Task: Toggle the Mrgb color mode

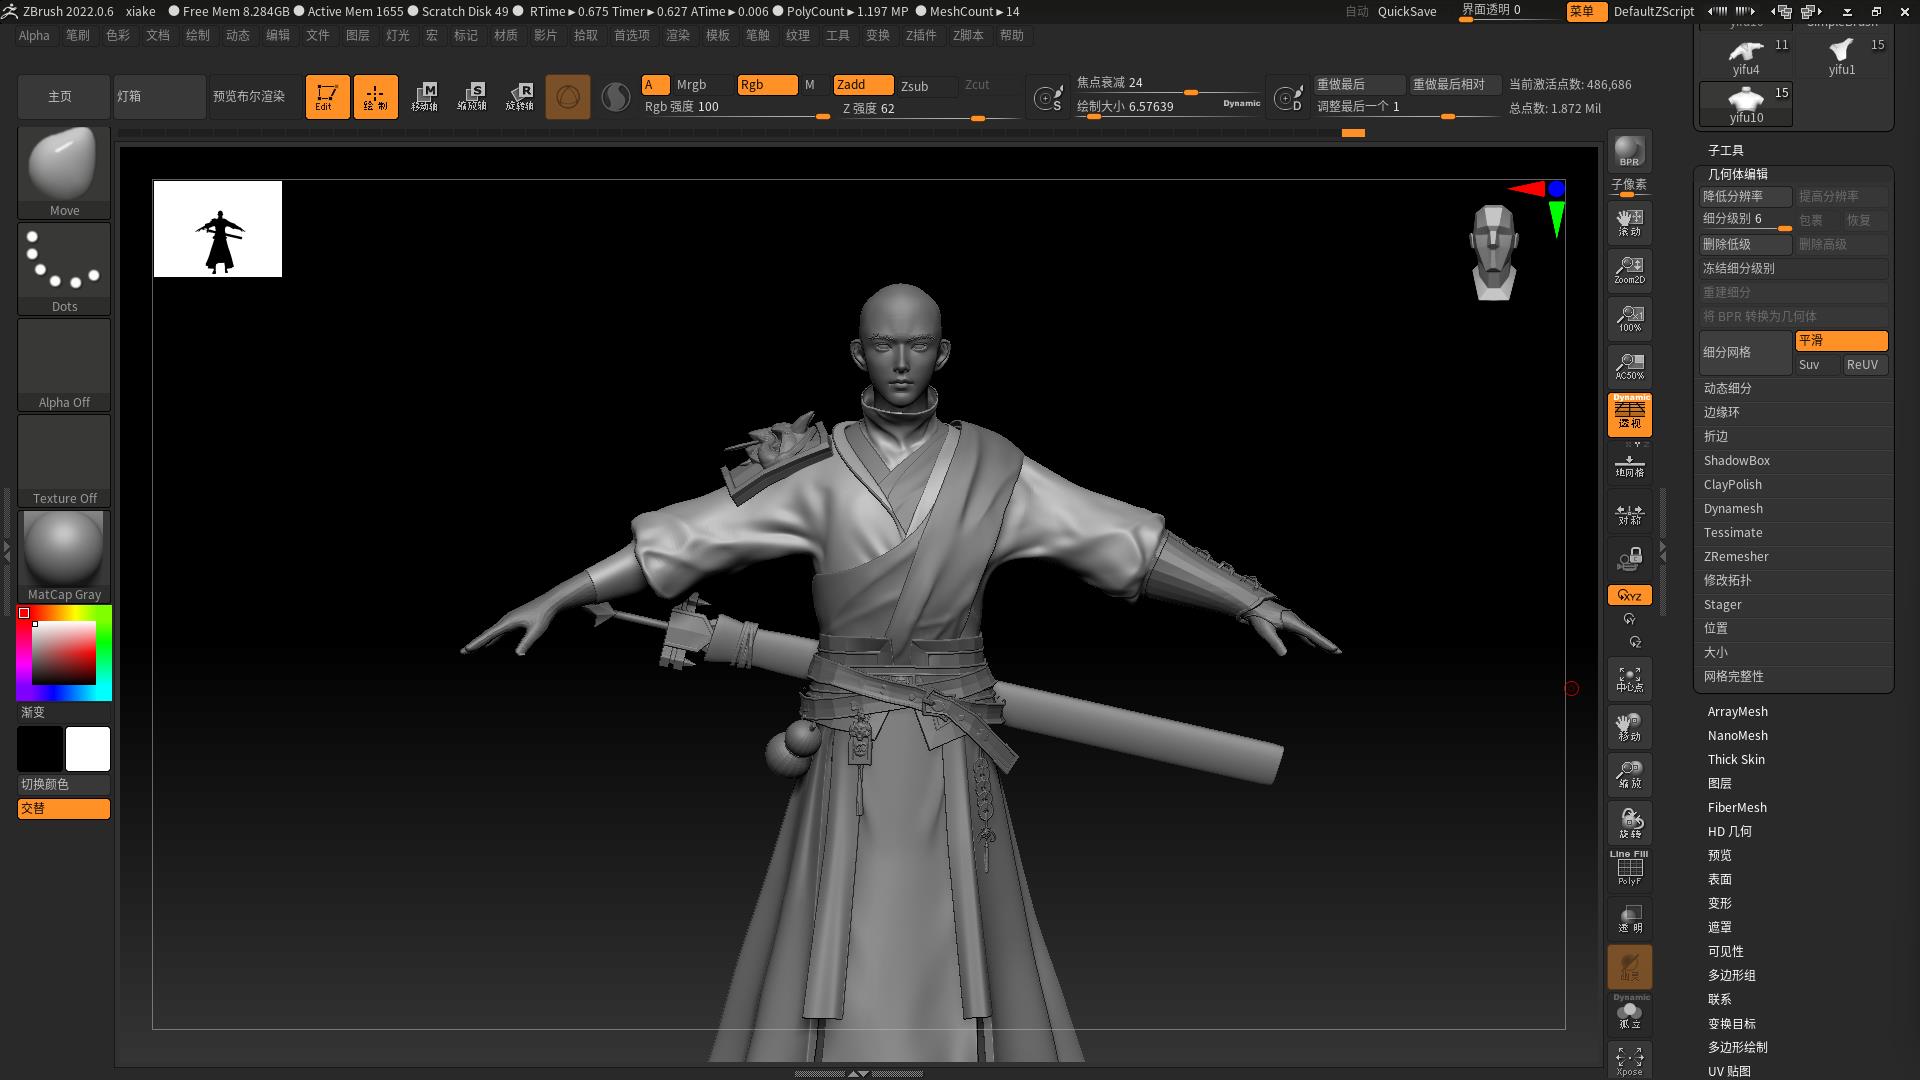Action: 691,85
